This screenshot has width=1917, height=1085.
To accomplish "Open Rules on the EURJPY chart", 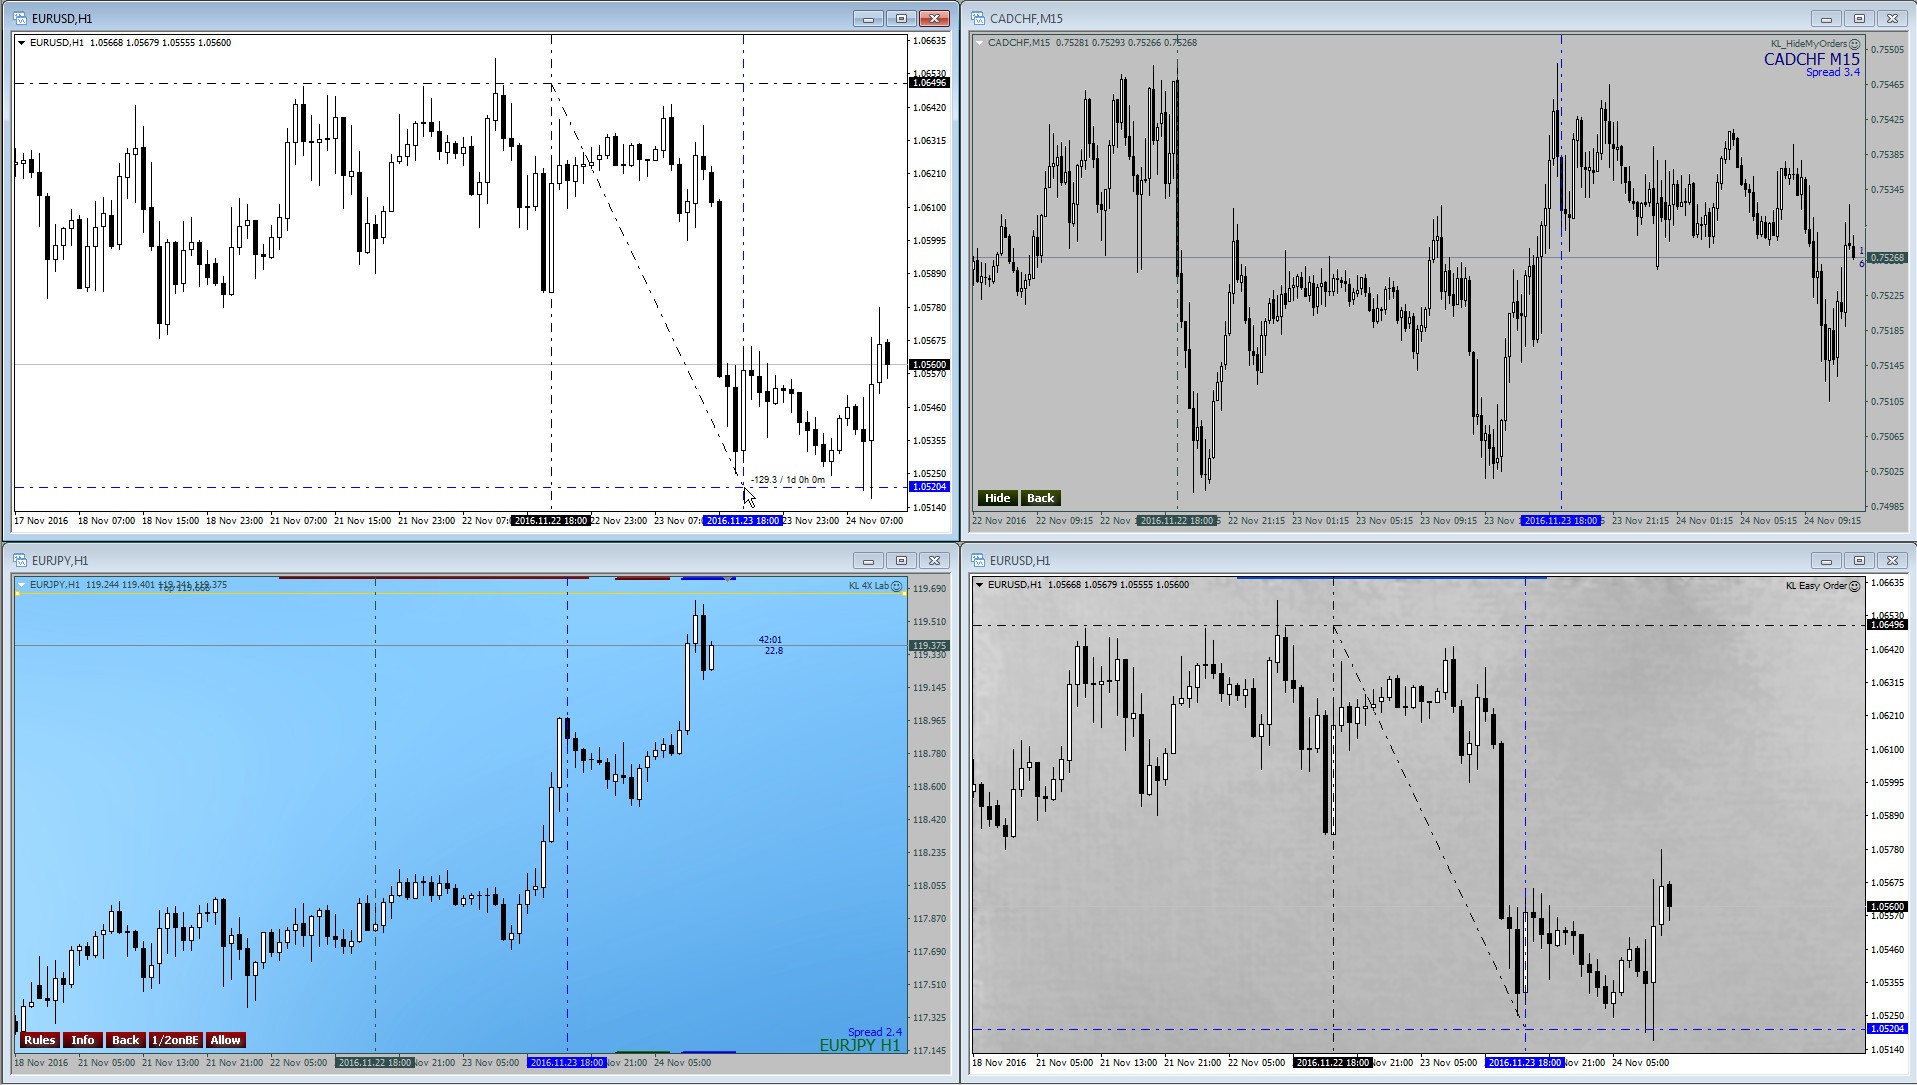I will pos(39,1040).
